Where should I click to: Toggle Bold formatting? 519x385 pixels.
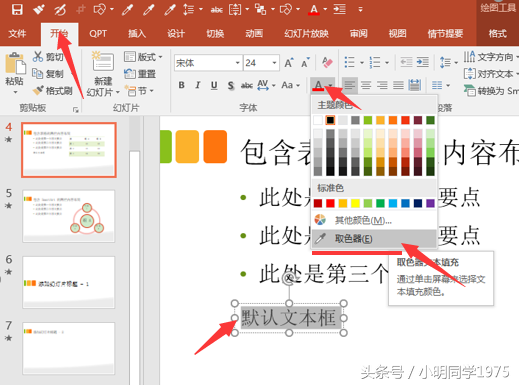tap(182, 85)
